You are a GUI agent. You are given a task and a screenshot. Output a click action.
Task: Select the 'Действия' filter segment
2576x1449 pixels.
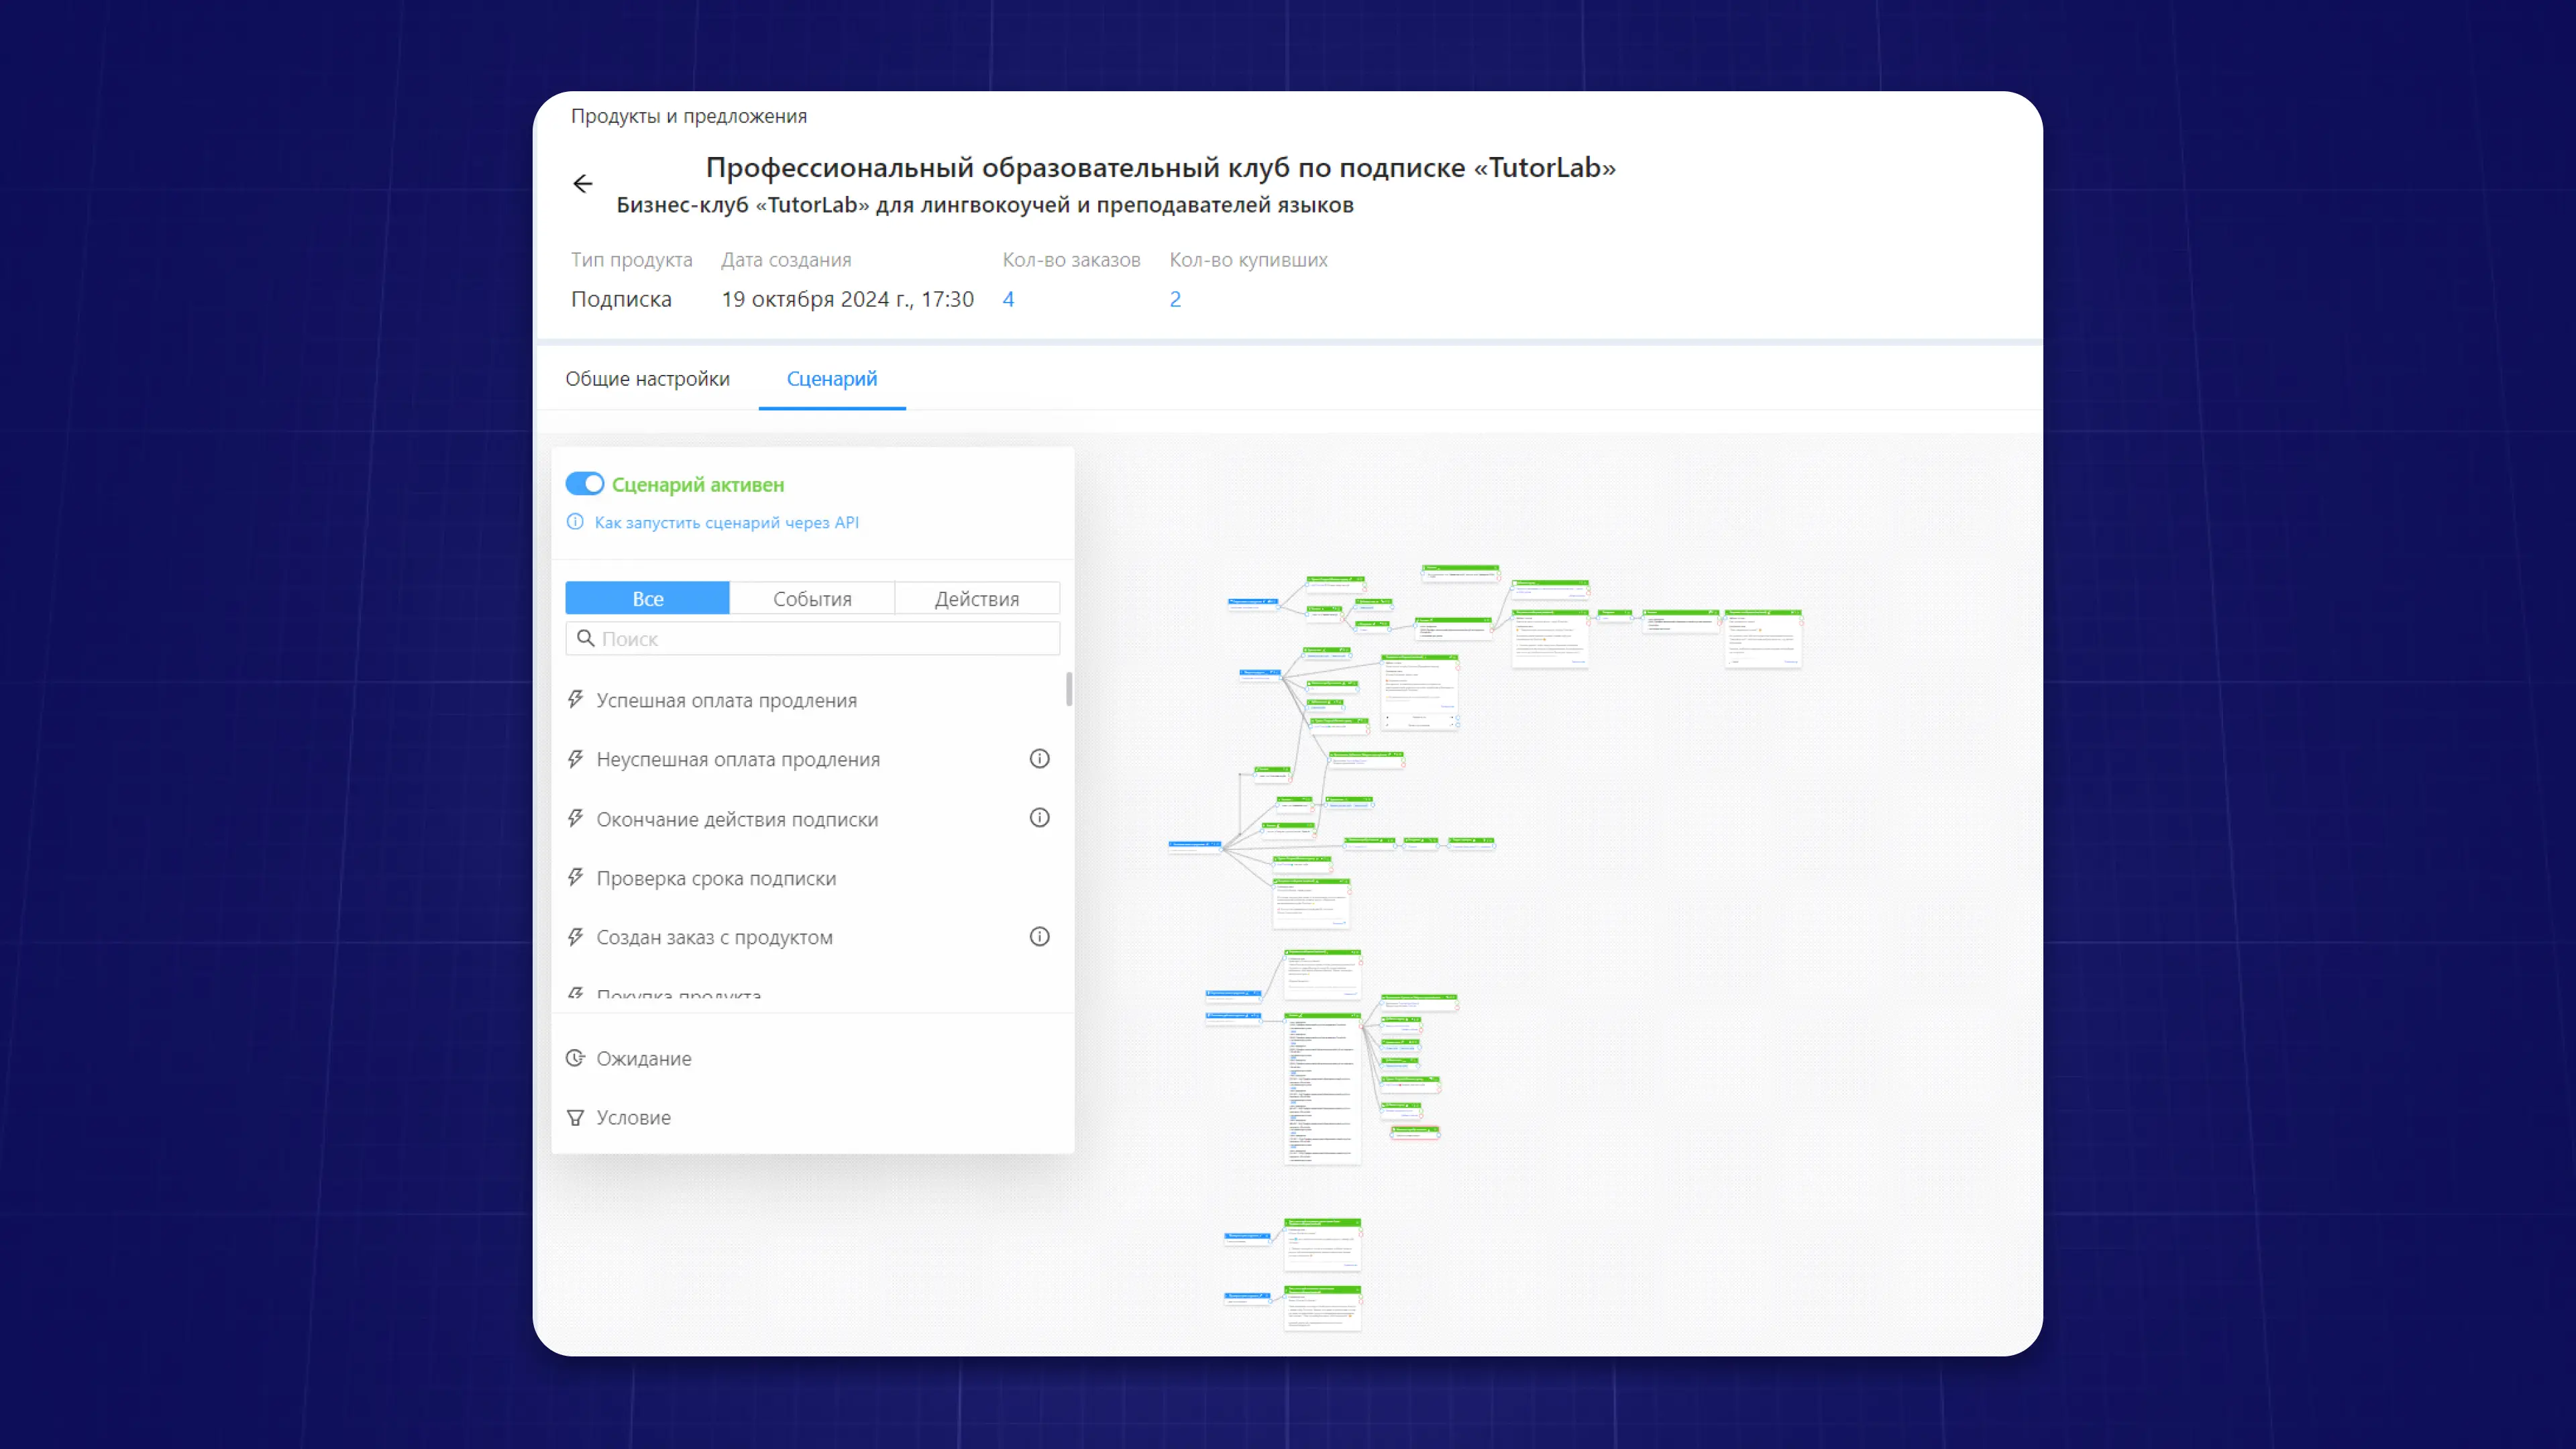tap(976, 598)
